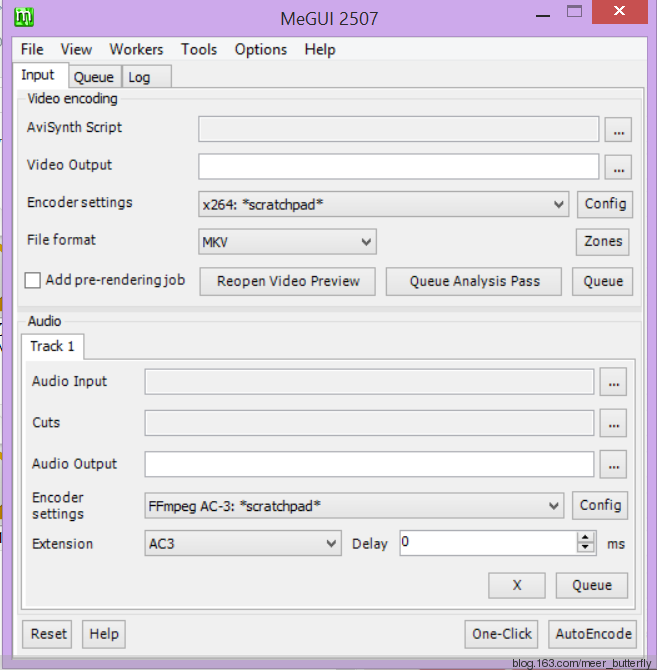
Task: Open the File menu
Action: point(32,50)
